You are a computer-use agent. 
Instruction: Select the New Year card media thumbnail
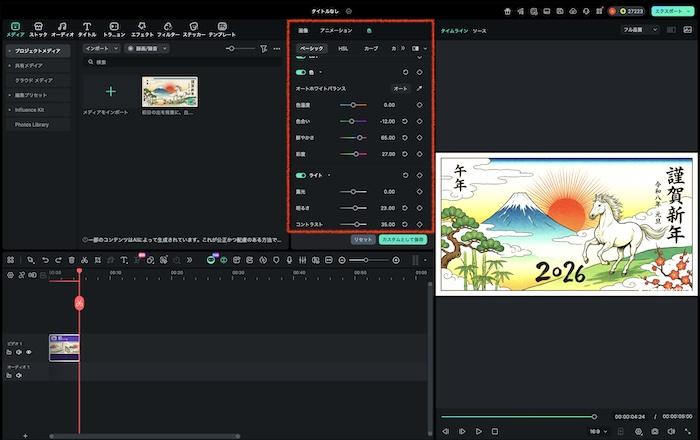point(170,91)
